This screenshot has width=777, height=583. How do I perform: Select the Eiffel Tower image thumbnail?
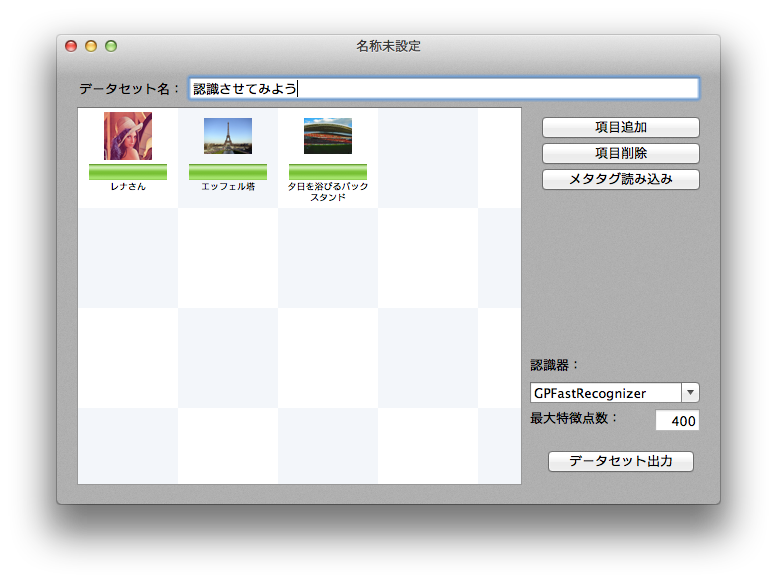228,136
